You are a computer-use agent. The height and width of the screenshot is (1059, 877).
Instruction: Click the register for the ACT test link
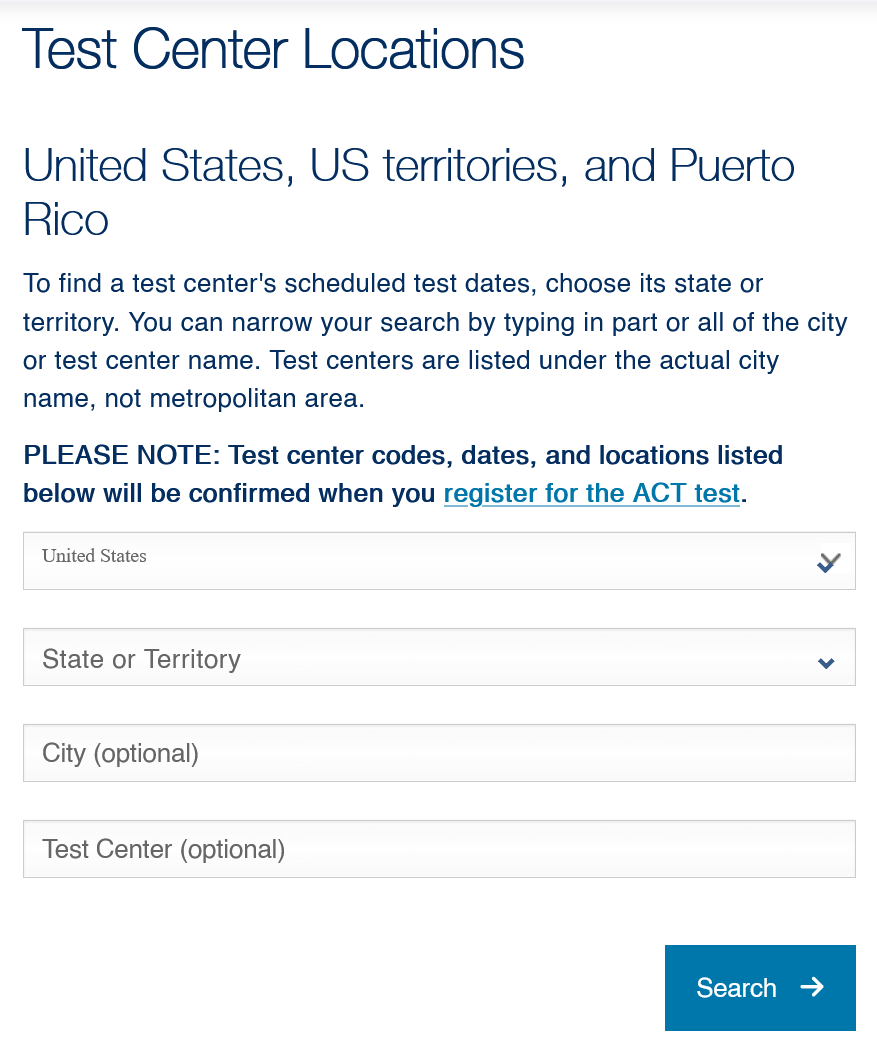[x=591, y=493]
